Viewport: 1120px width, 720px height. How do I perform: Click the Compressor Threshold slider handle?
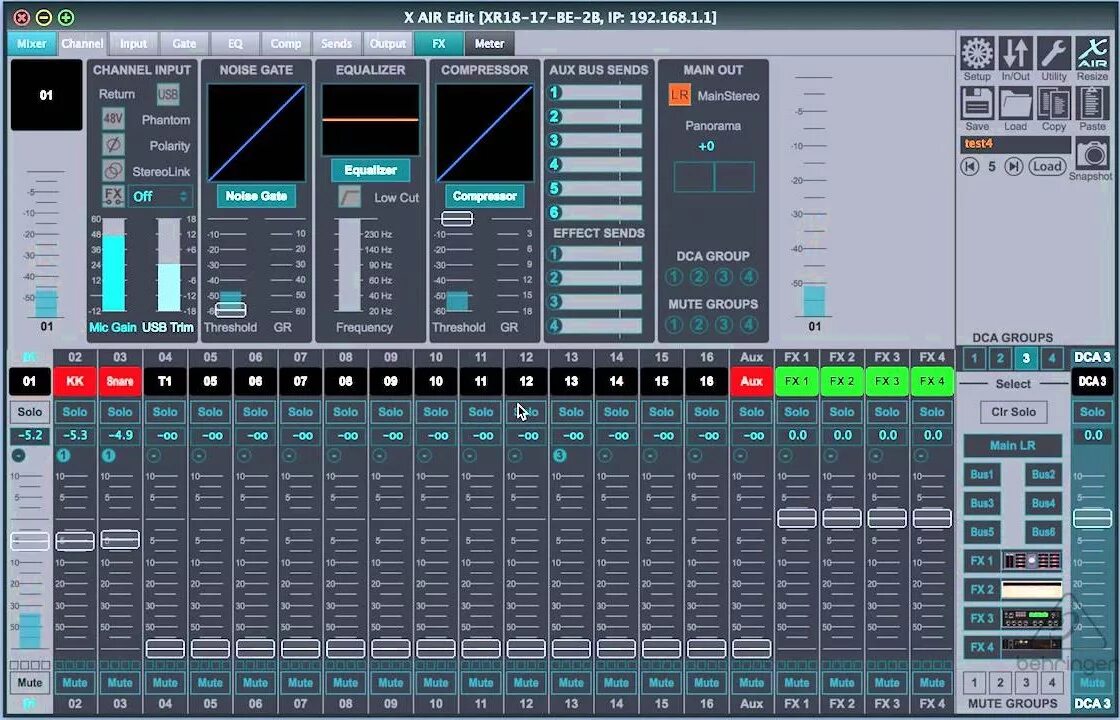click(x=456, y=219)
